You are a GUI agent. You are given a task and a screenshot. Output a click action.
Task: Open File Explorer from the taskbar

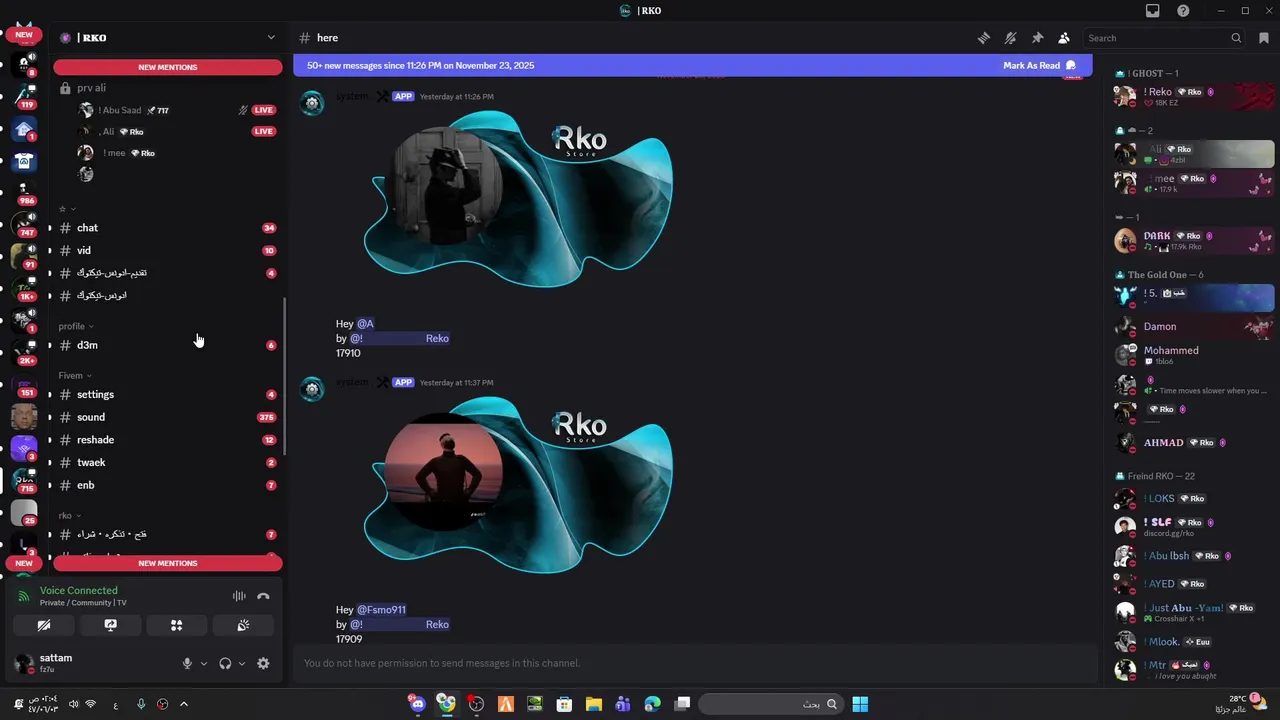coord(594,704)
